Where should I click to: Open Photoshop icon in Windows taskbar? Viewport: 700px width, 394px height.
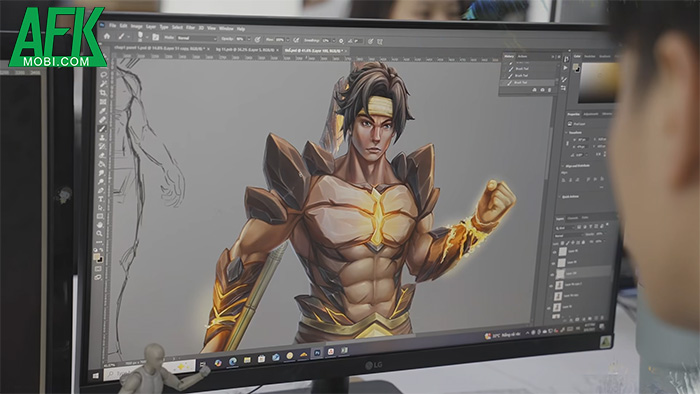317,353
